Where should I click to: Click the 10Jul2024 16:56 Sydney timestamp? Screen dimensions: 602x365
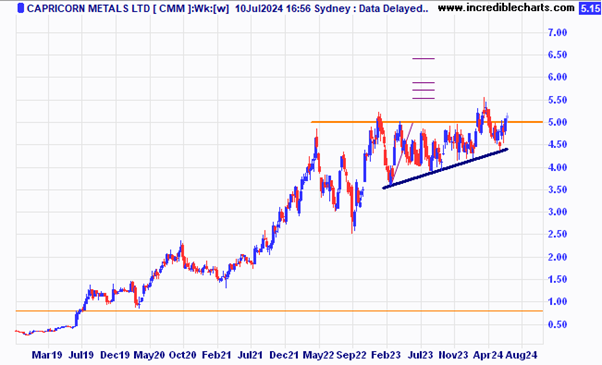[x=292, y=8]
